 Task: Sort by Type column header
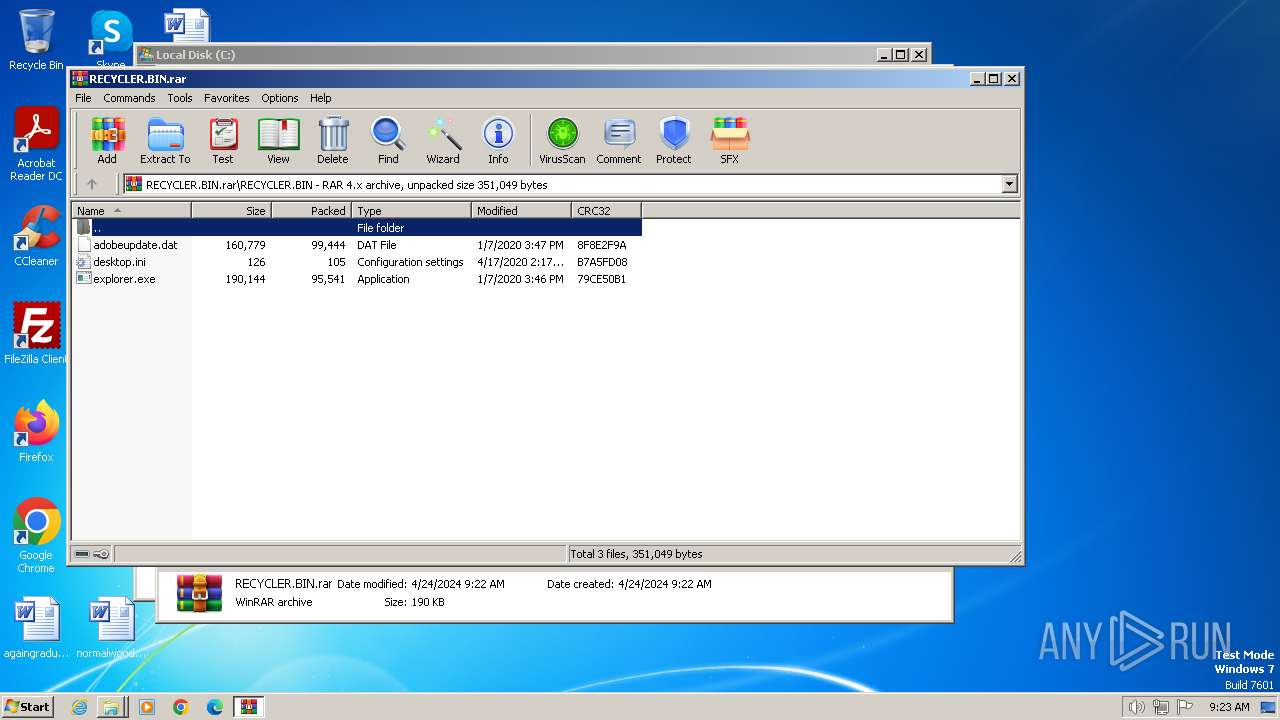click(411, 210)
